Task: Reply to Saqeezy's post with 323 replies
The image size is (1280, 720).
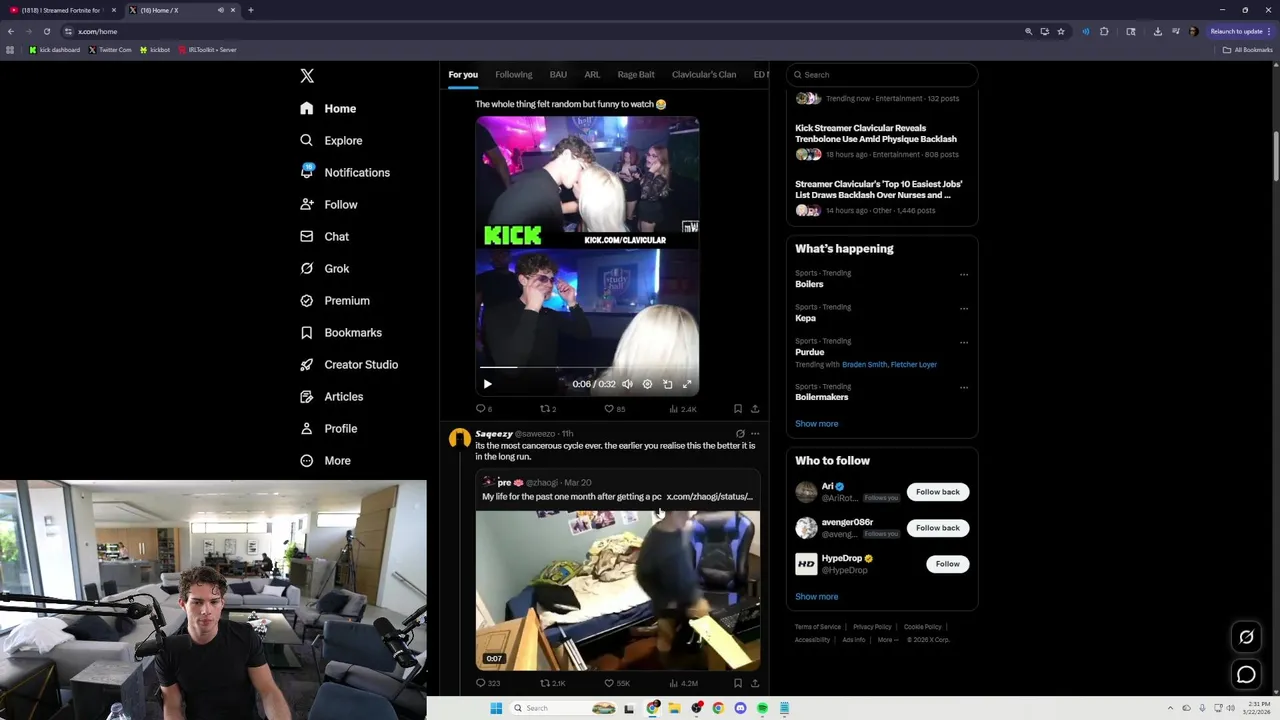Action: [x=487, y=683]
